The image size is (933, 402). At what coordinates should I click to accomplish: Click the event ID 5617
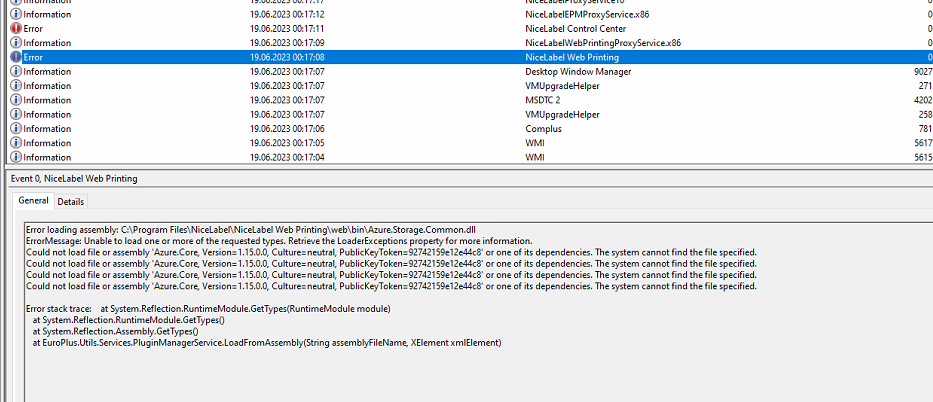click(x=922, y=143)
